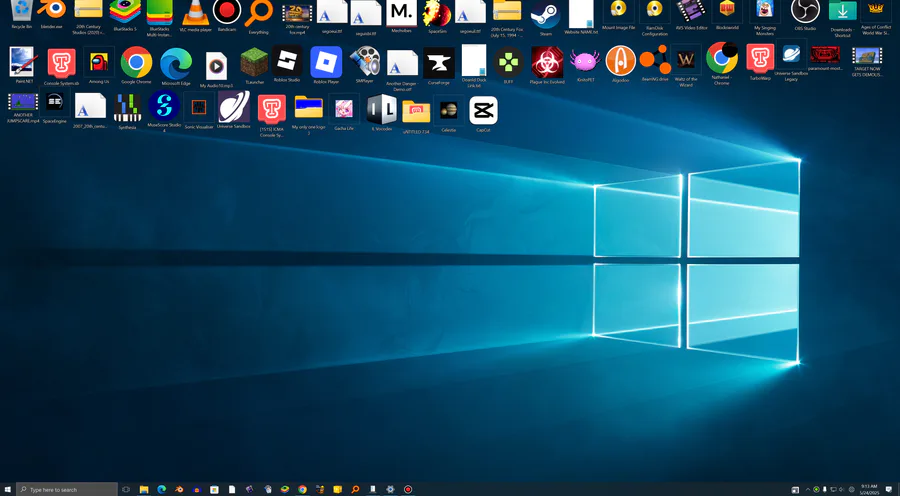Select the Among Us desktop shortcut
Screen dimensions: 900x496
[99, 64]
